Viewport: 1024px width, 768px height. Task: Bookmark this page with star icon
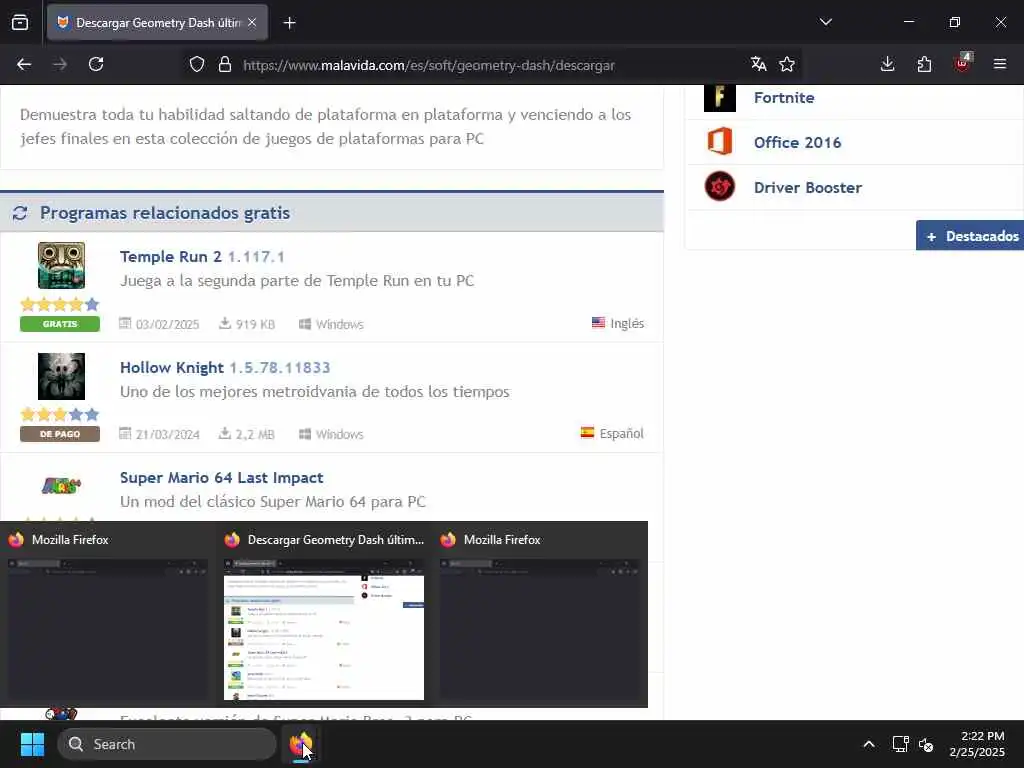(x=787, y=64)
